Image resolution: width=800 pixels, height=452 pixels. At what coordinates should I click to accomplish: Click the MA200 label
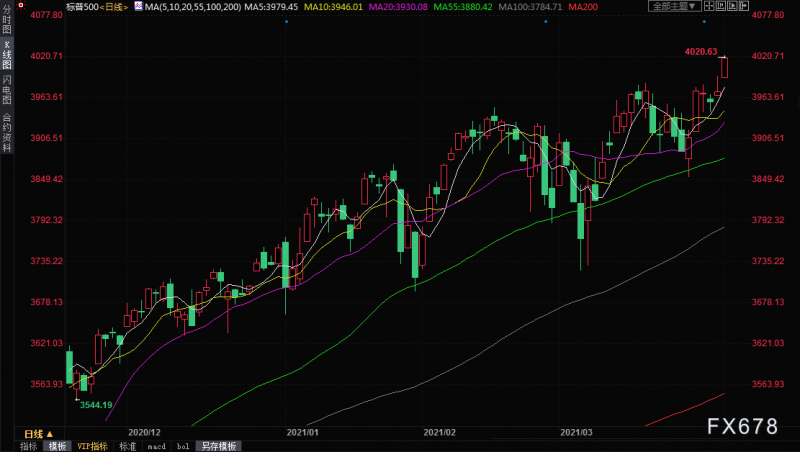click(583, 7)
